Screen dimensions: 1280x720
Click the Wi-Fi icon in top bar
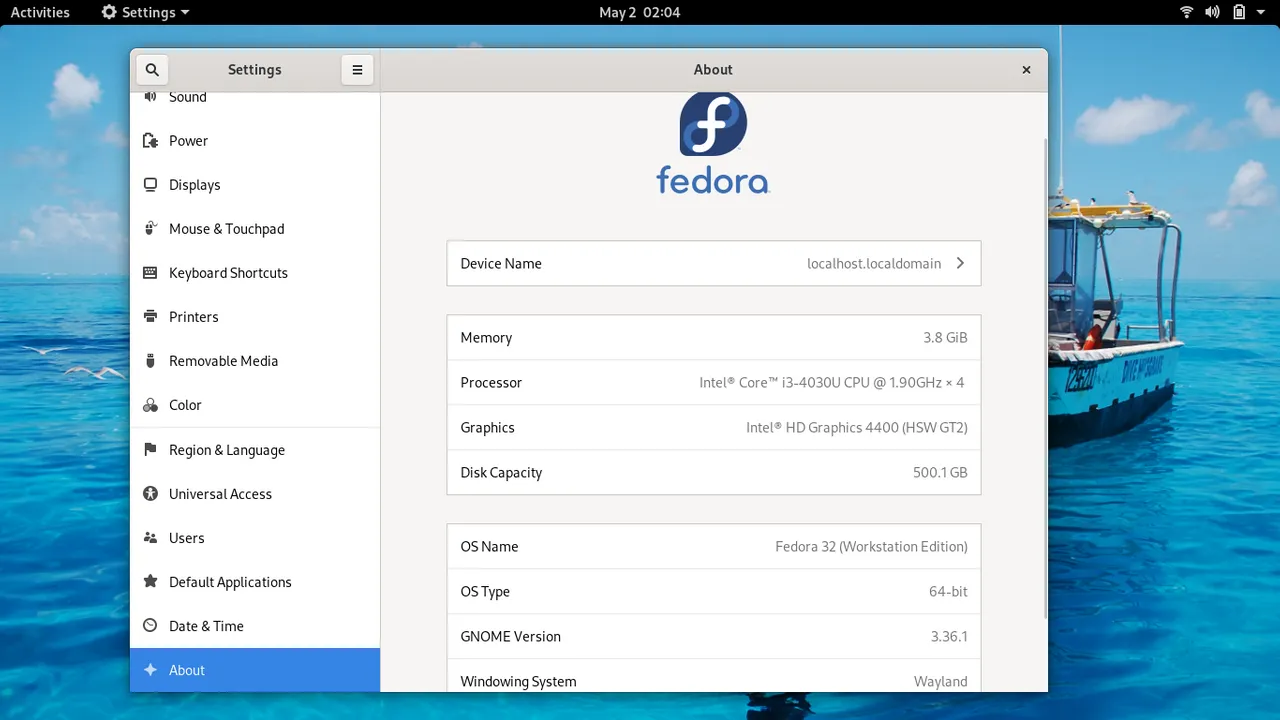tap(1187, 12)
